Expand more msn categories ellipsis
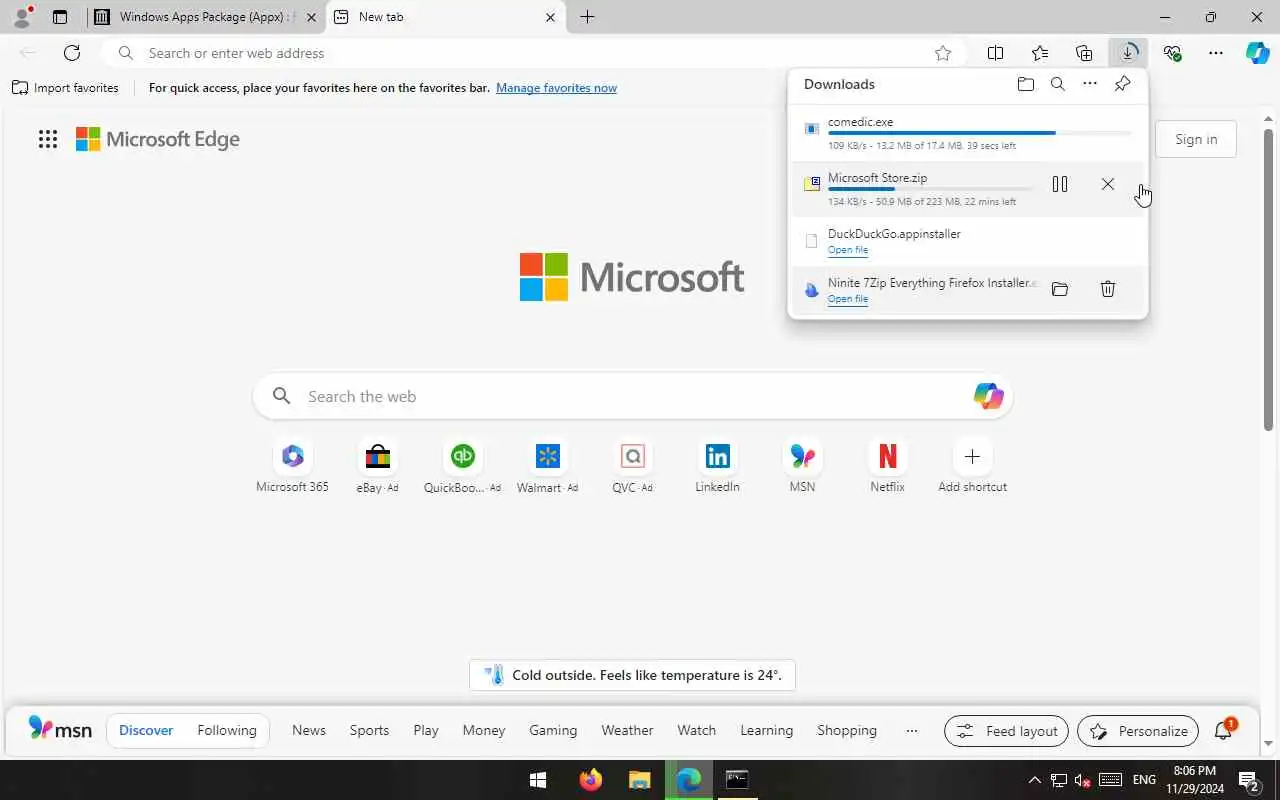 click(x=911, y=730)
